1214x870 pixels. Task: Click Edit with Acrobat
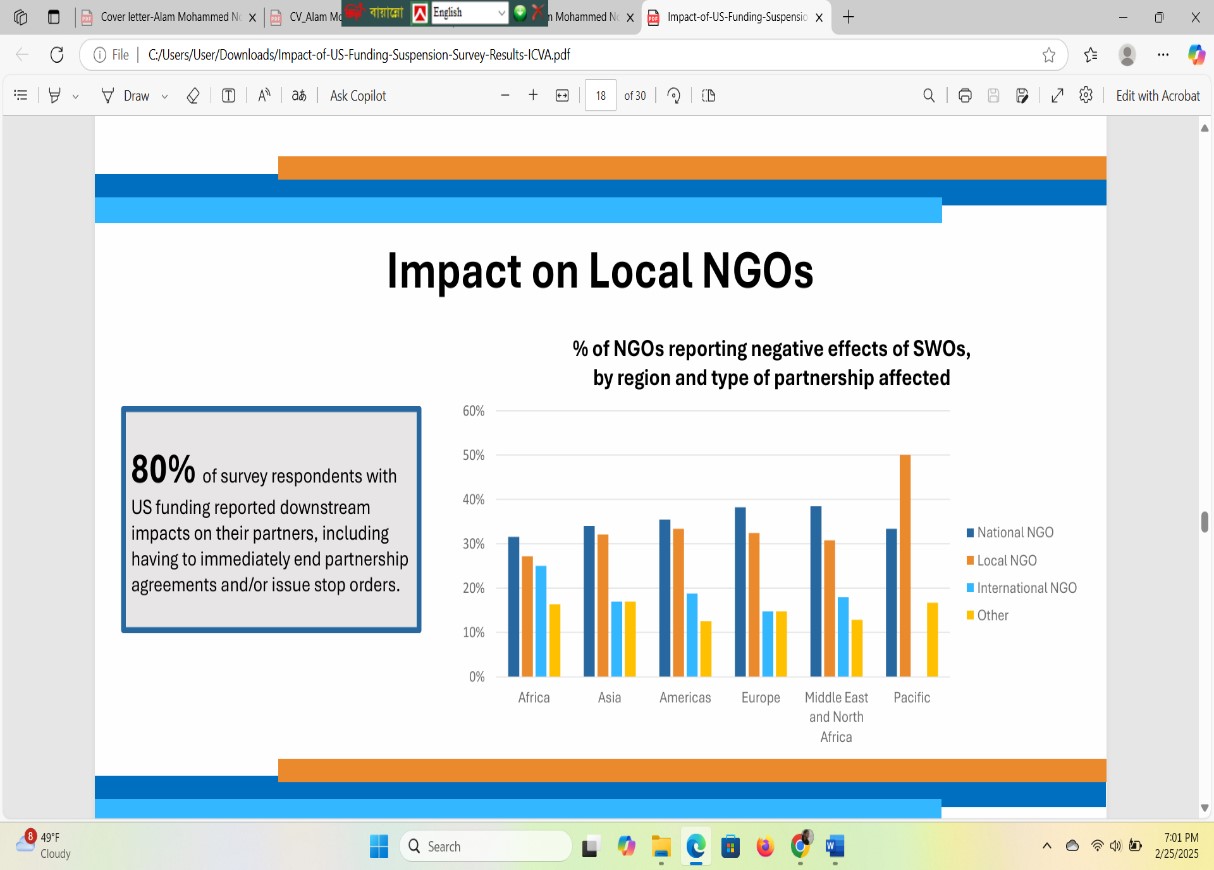point(1158,96)
